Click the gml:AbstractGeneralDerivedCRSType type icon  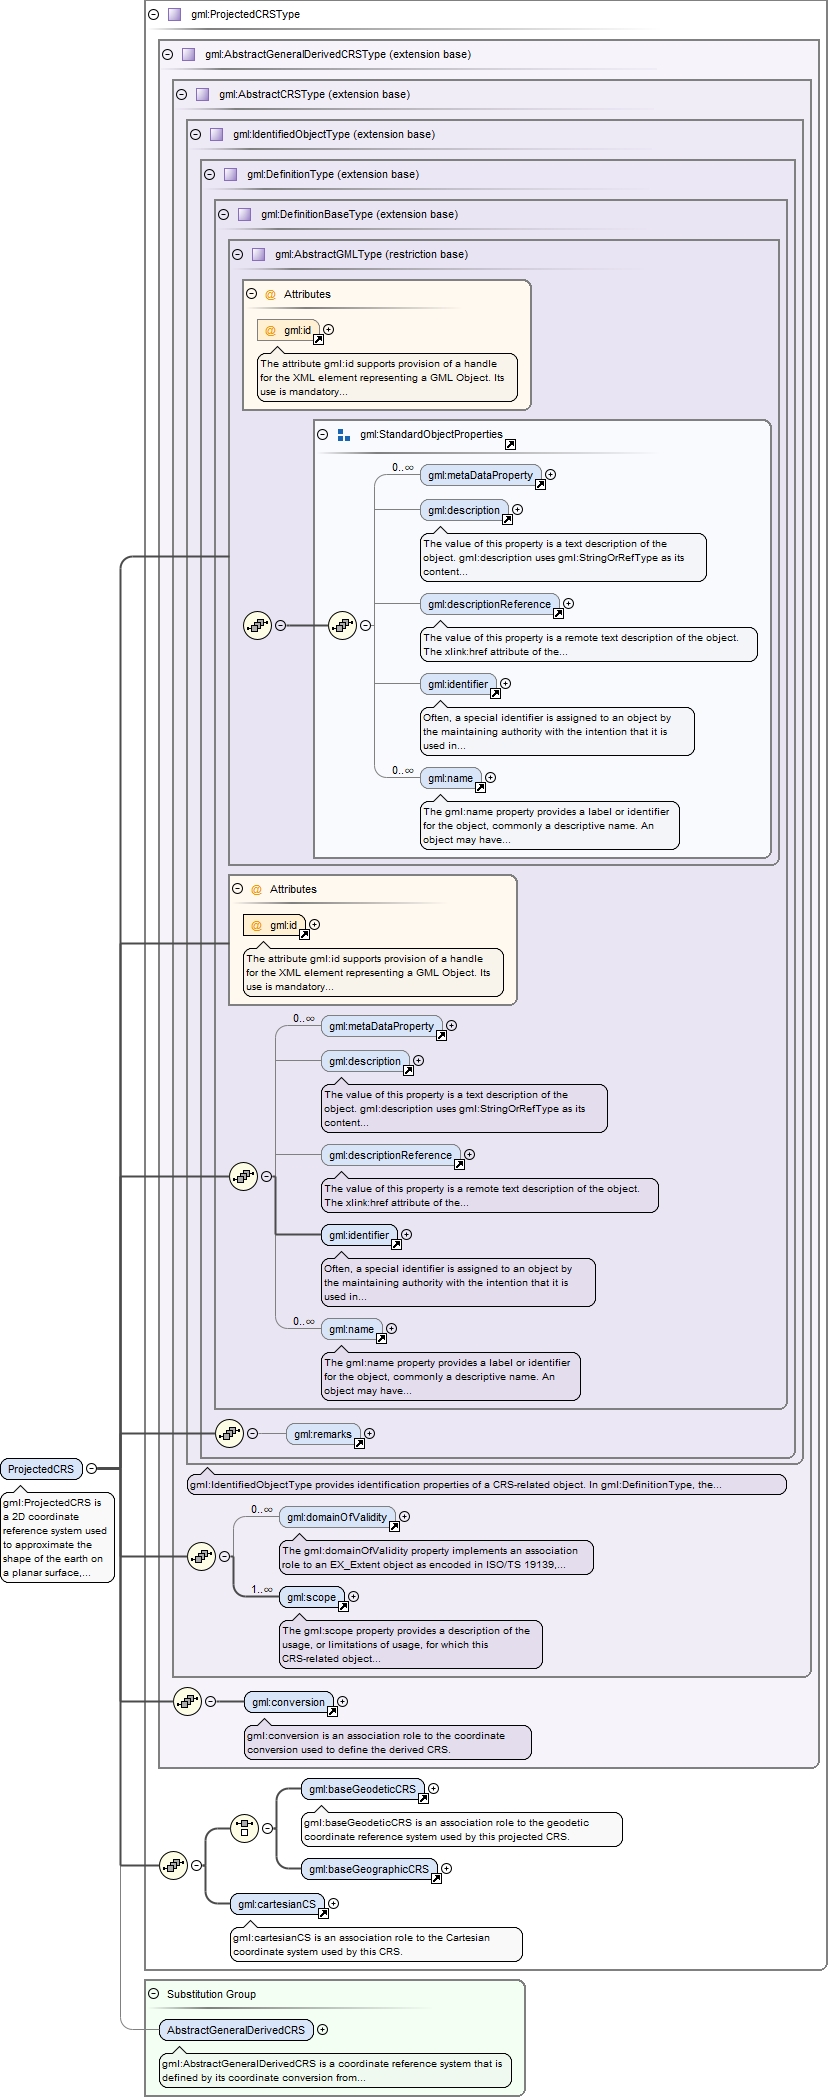click(188, 55)
